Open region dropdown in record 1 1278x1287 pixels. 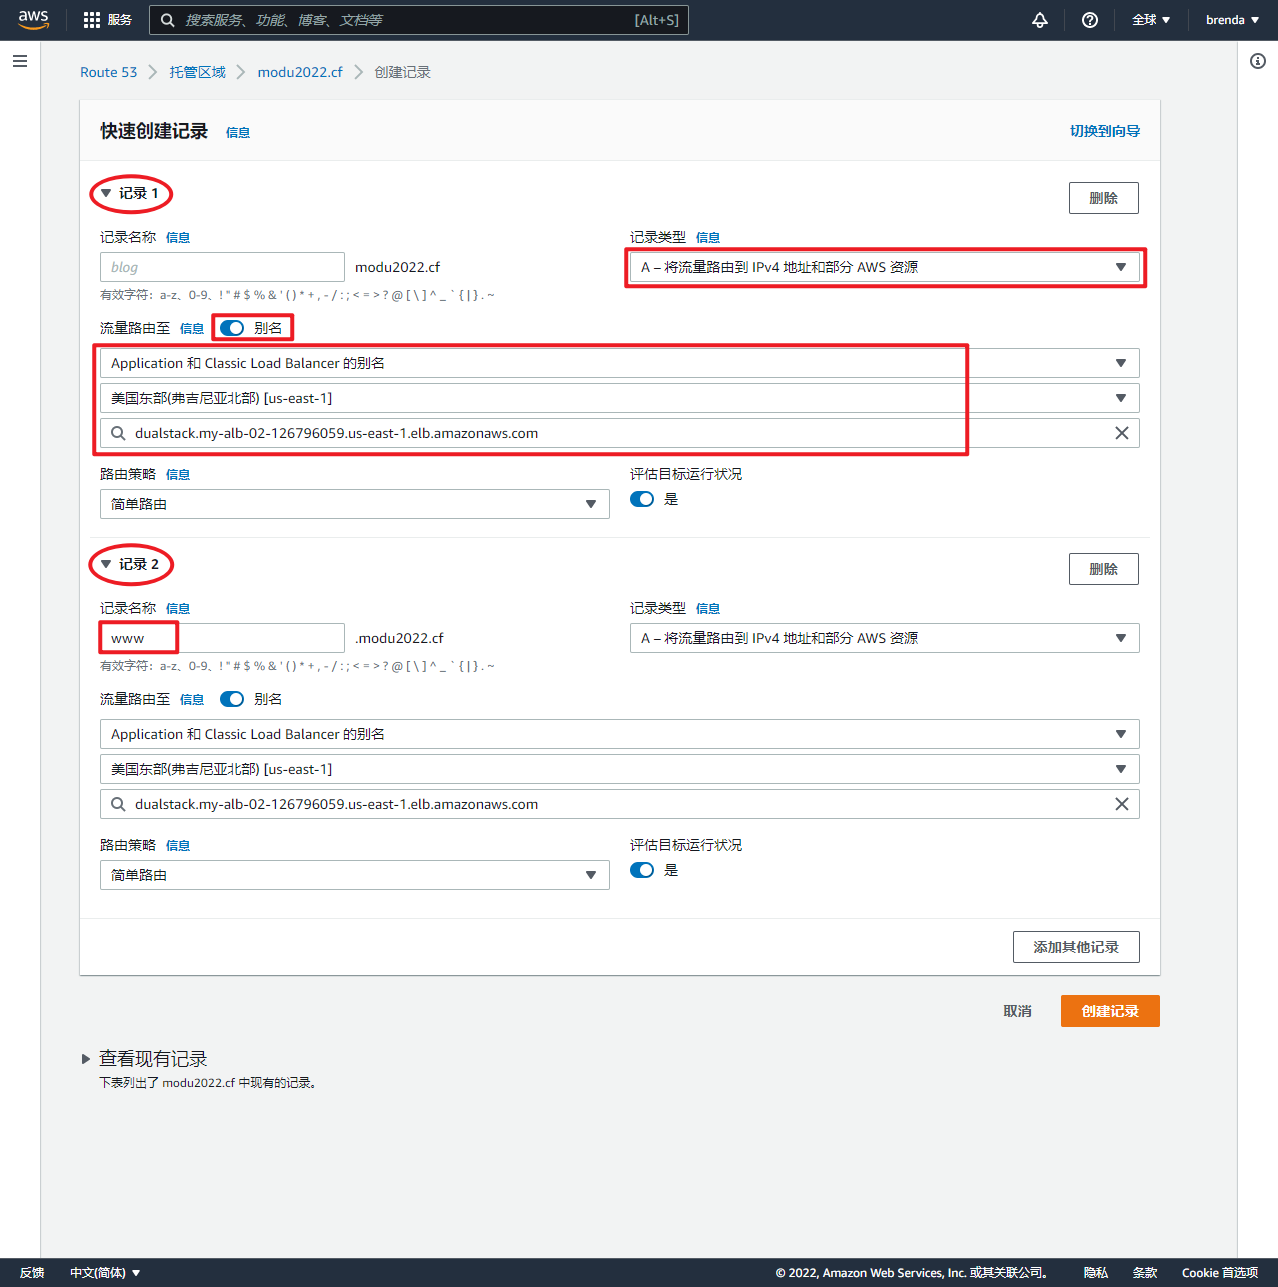coord(620,398)
